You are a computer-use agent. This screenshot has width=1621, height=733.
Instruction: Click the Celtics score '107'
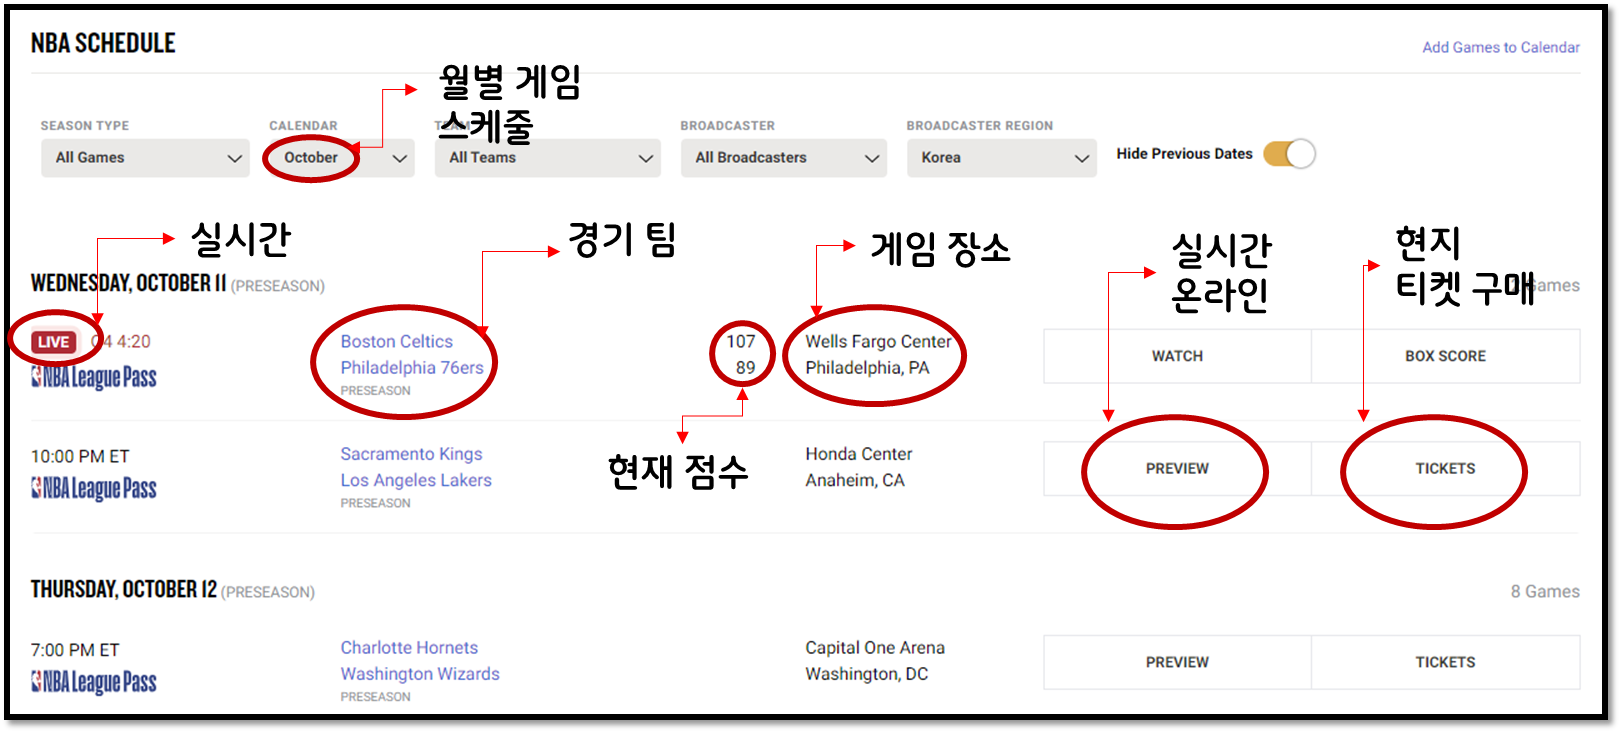click(x=741, y=342)
